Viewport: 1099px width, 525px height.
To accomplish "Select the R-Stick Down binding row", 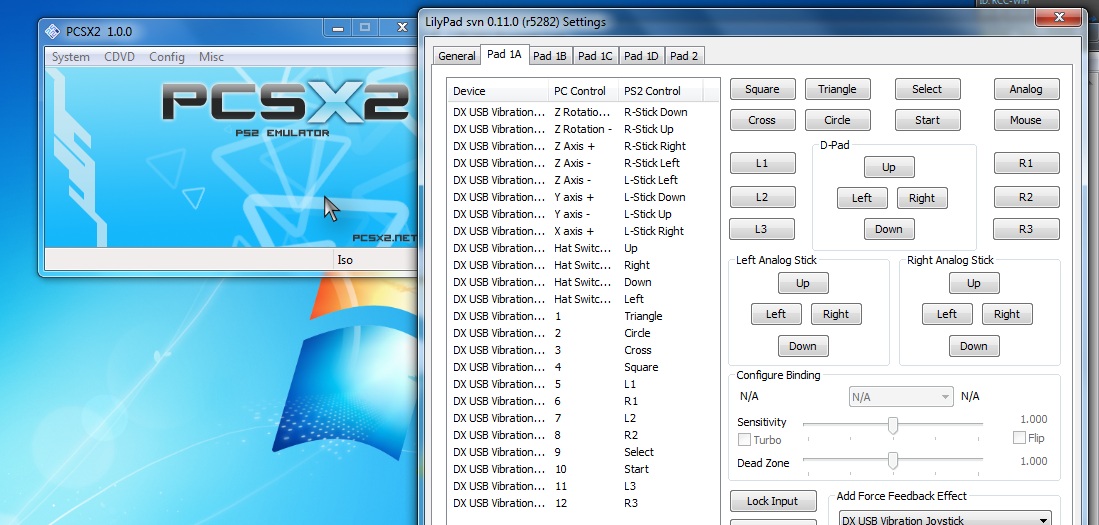I will tap(580, 112).
